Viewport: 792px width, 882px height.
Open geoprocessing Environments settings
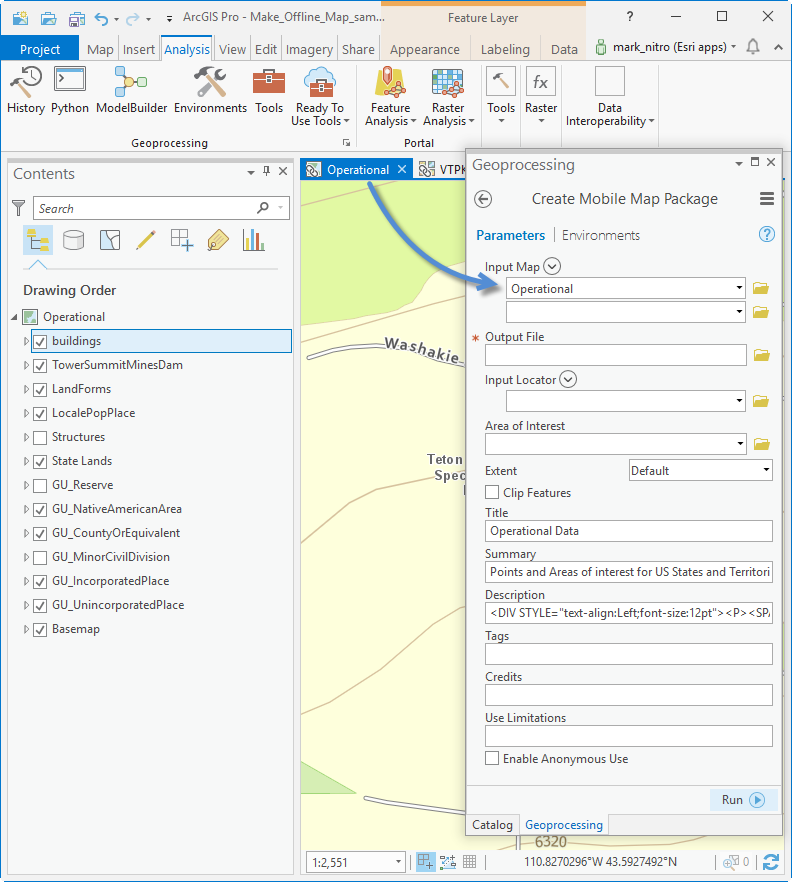[210, 90]
